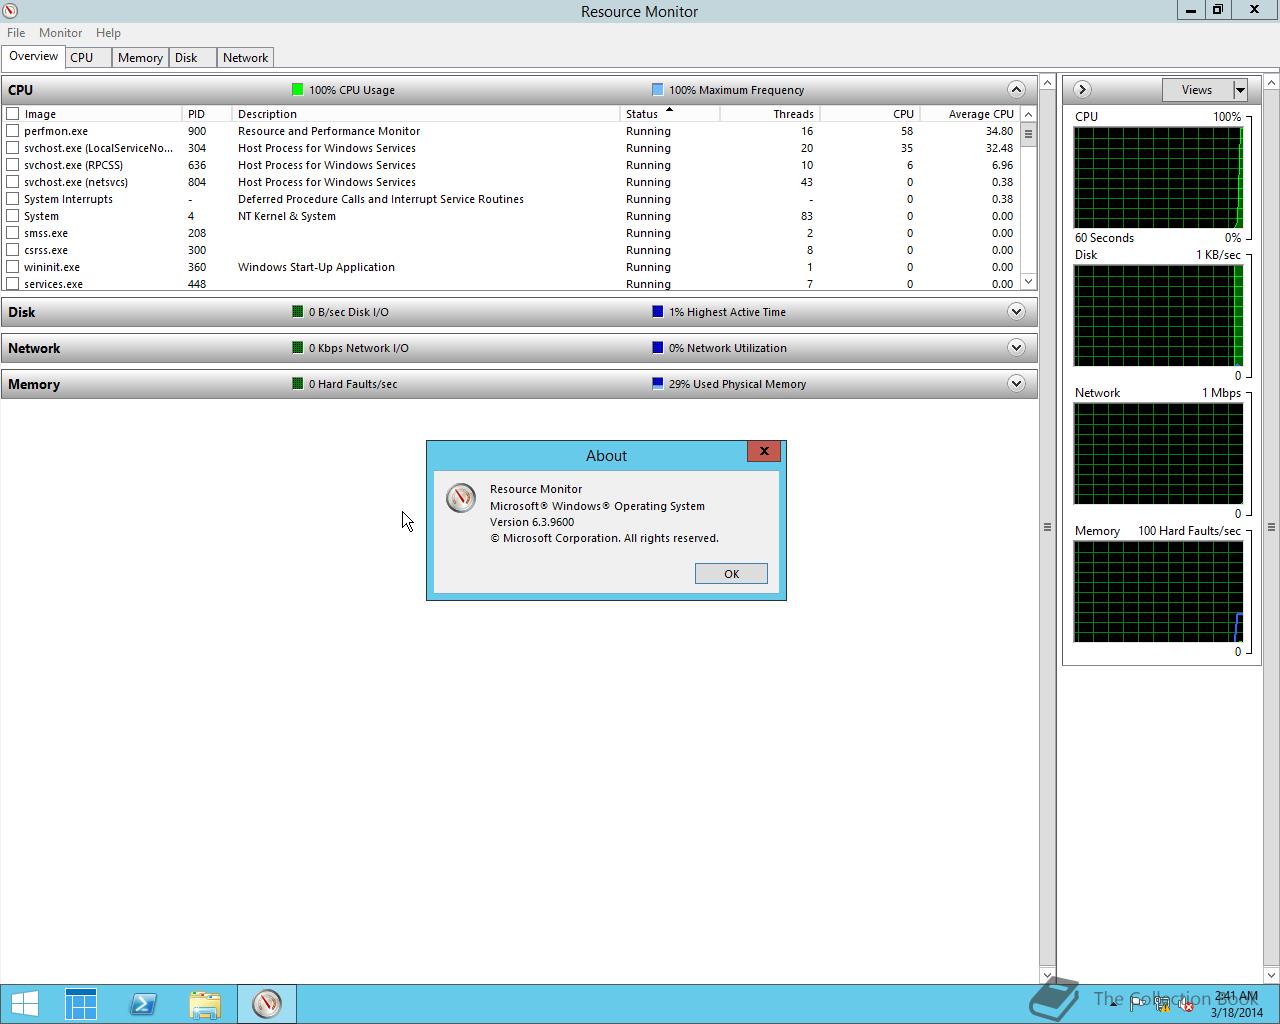Toggle the select-all Image header checkbox

tap(13, 114)
